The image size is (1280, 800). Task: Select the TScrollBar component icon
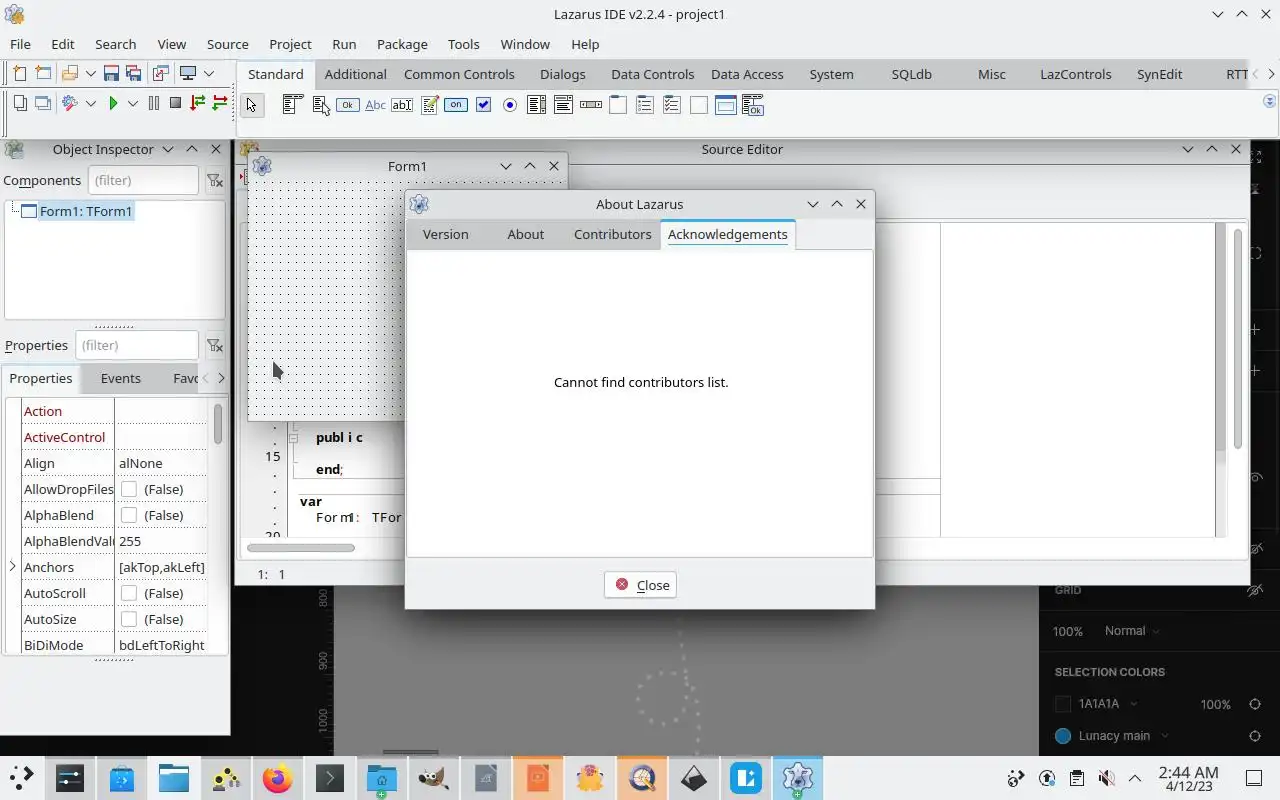pos(591,104)
